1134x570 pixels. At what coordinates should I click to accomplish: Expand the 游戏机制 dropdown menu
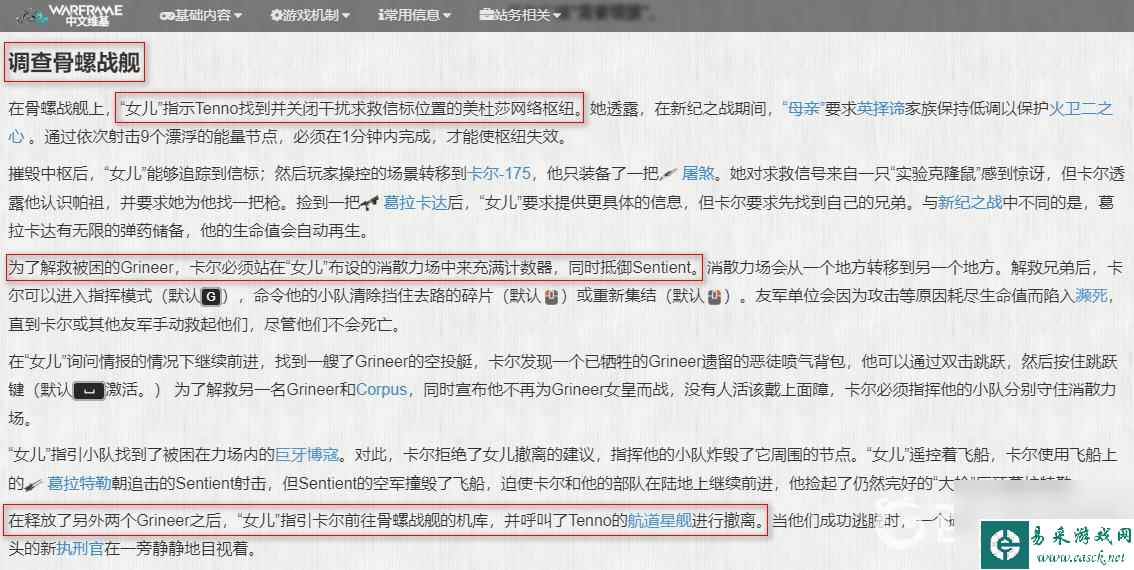[x=310, y=14]
